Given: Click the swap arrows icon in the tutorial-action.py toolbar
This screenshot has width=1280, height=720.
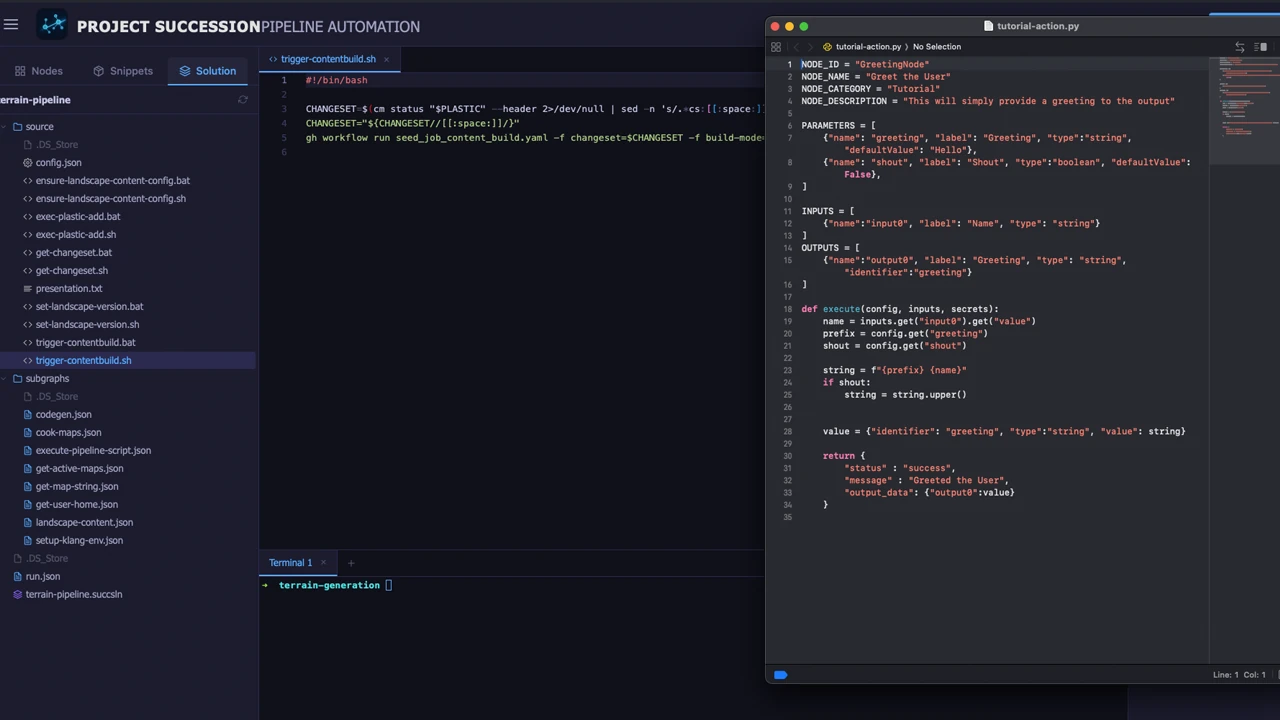Looking at the screenshot, I should pyautogui.click(x=1240, y=47).
